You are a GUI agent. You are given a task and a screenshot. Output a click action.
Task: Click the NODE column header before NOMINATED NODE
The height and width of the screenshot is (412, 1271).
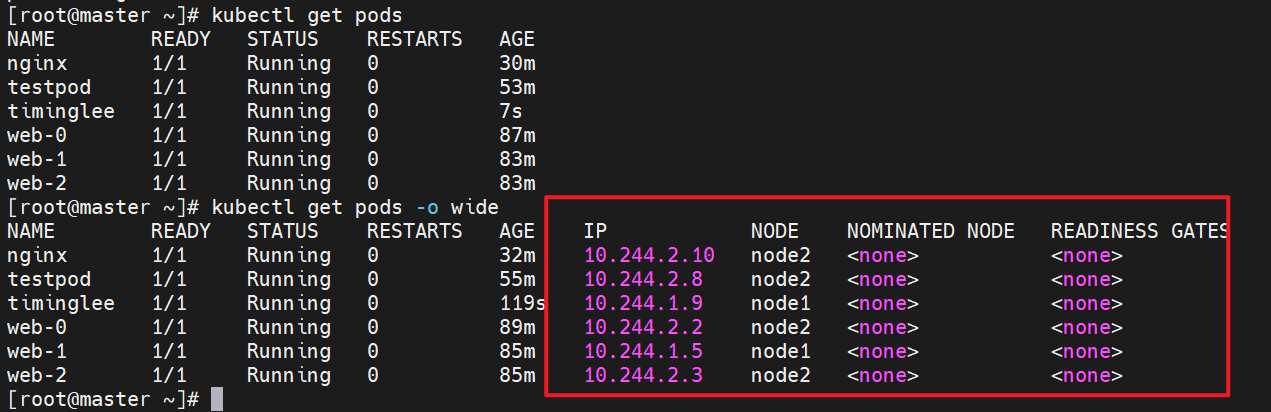[x=775, y=232]
